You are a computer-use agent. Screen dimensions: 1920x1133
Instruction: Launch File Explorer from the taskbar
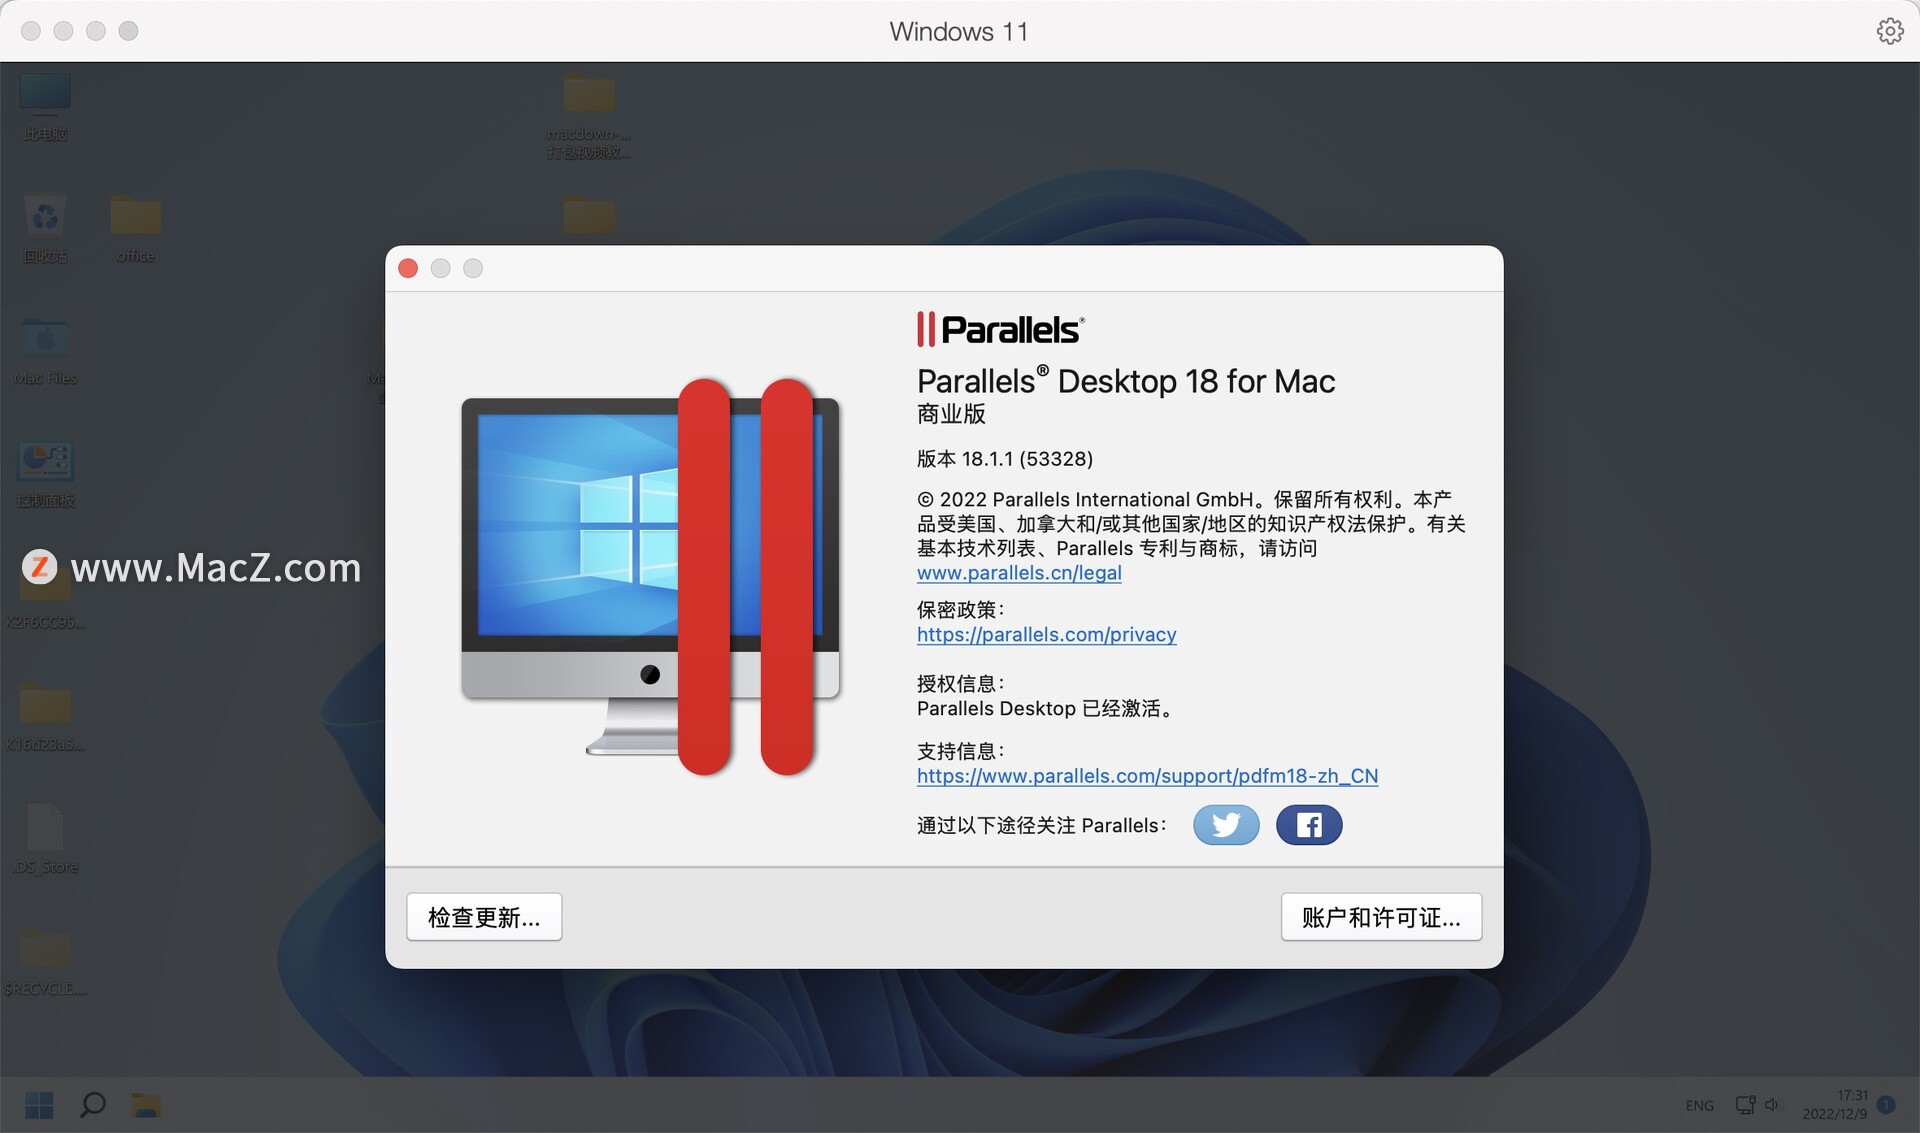tap(146, 1105)
